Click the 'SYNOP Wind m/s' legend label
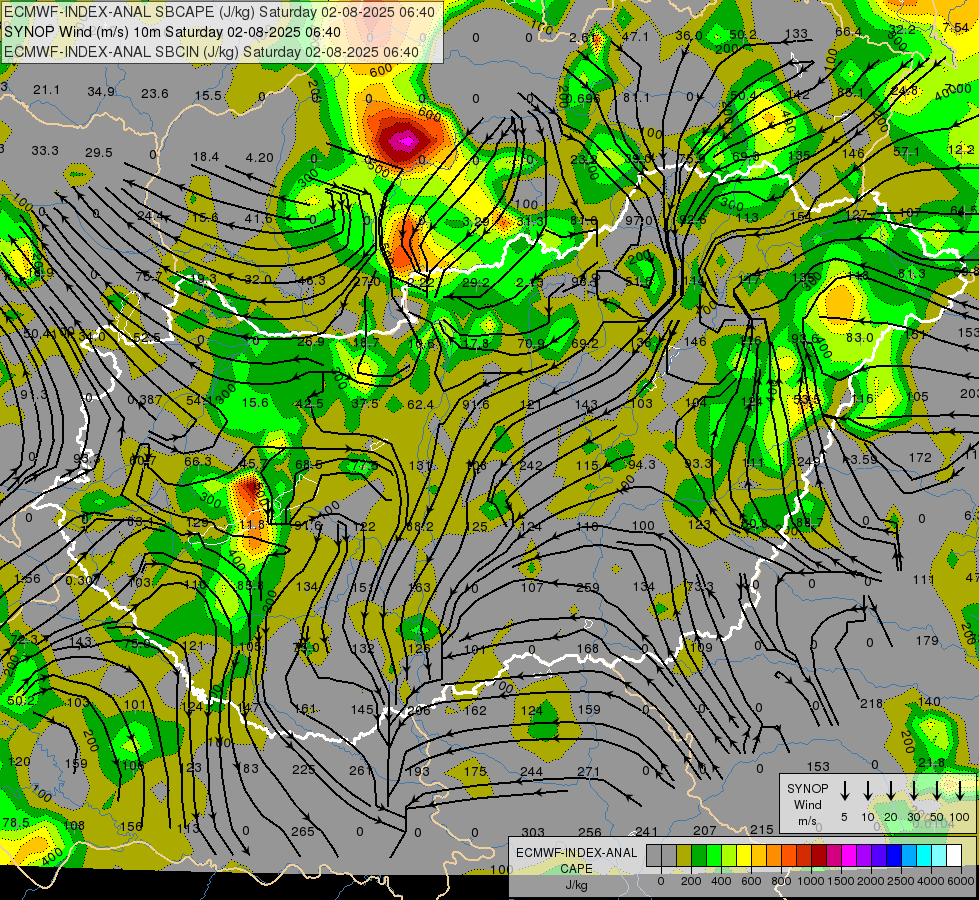This screenshot has width=979, height=900. pos(807,805)
